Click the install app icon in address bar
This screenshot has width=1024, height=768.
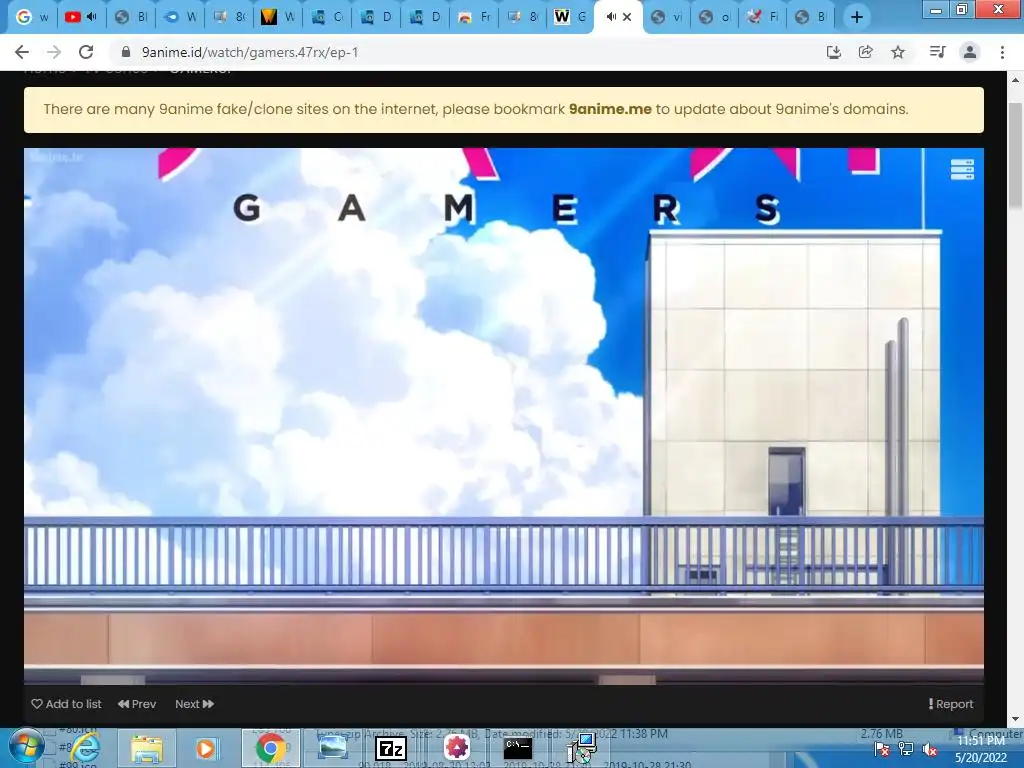[x=833, y=52]
